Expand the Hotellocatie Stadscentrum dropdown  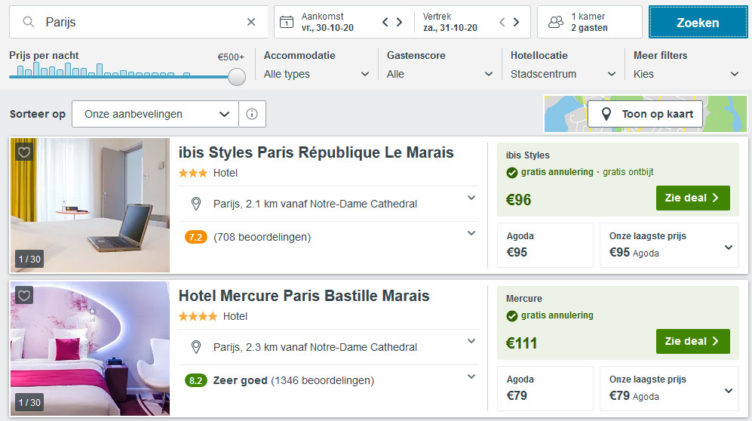tap(562, 74)
